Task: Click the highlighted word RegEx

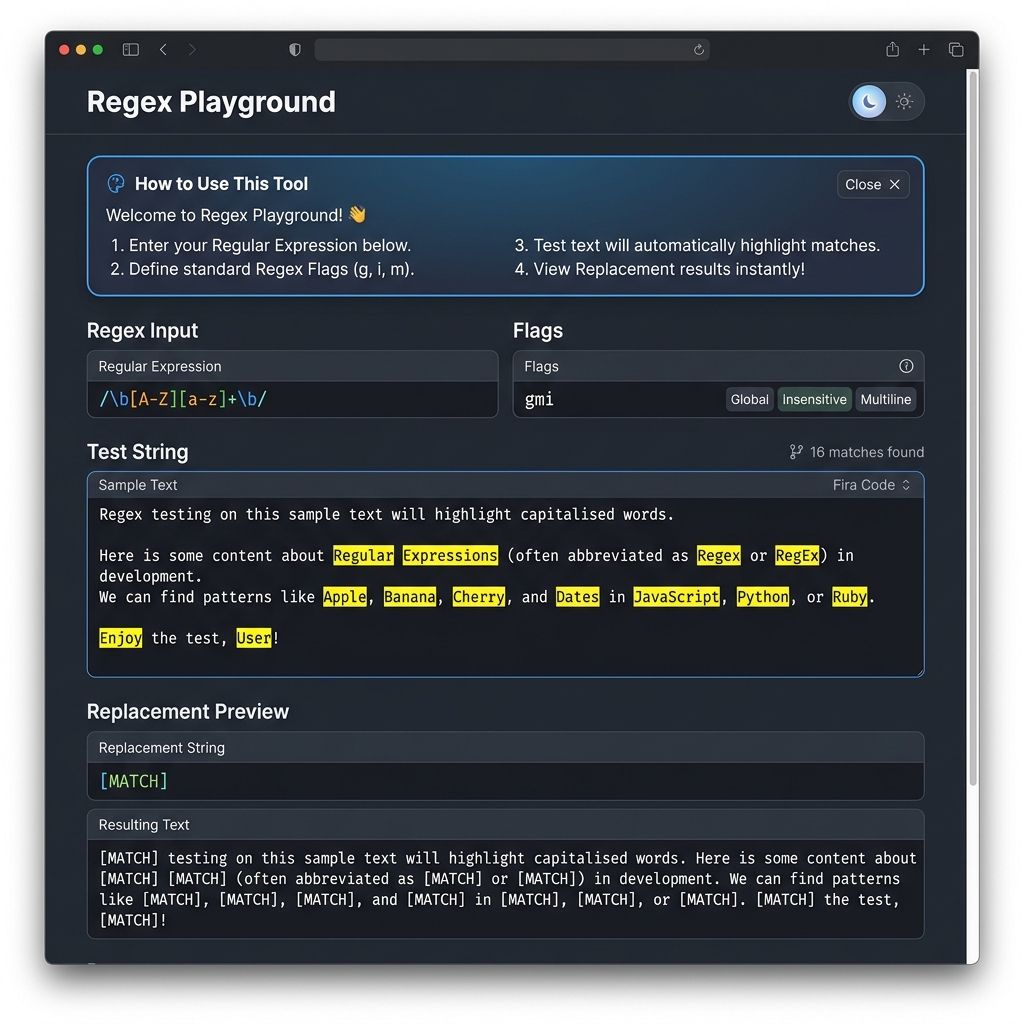Action: tap(797, 556)
